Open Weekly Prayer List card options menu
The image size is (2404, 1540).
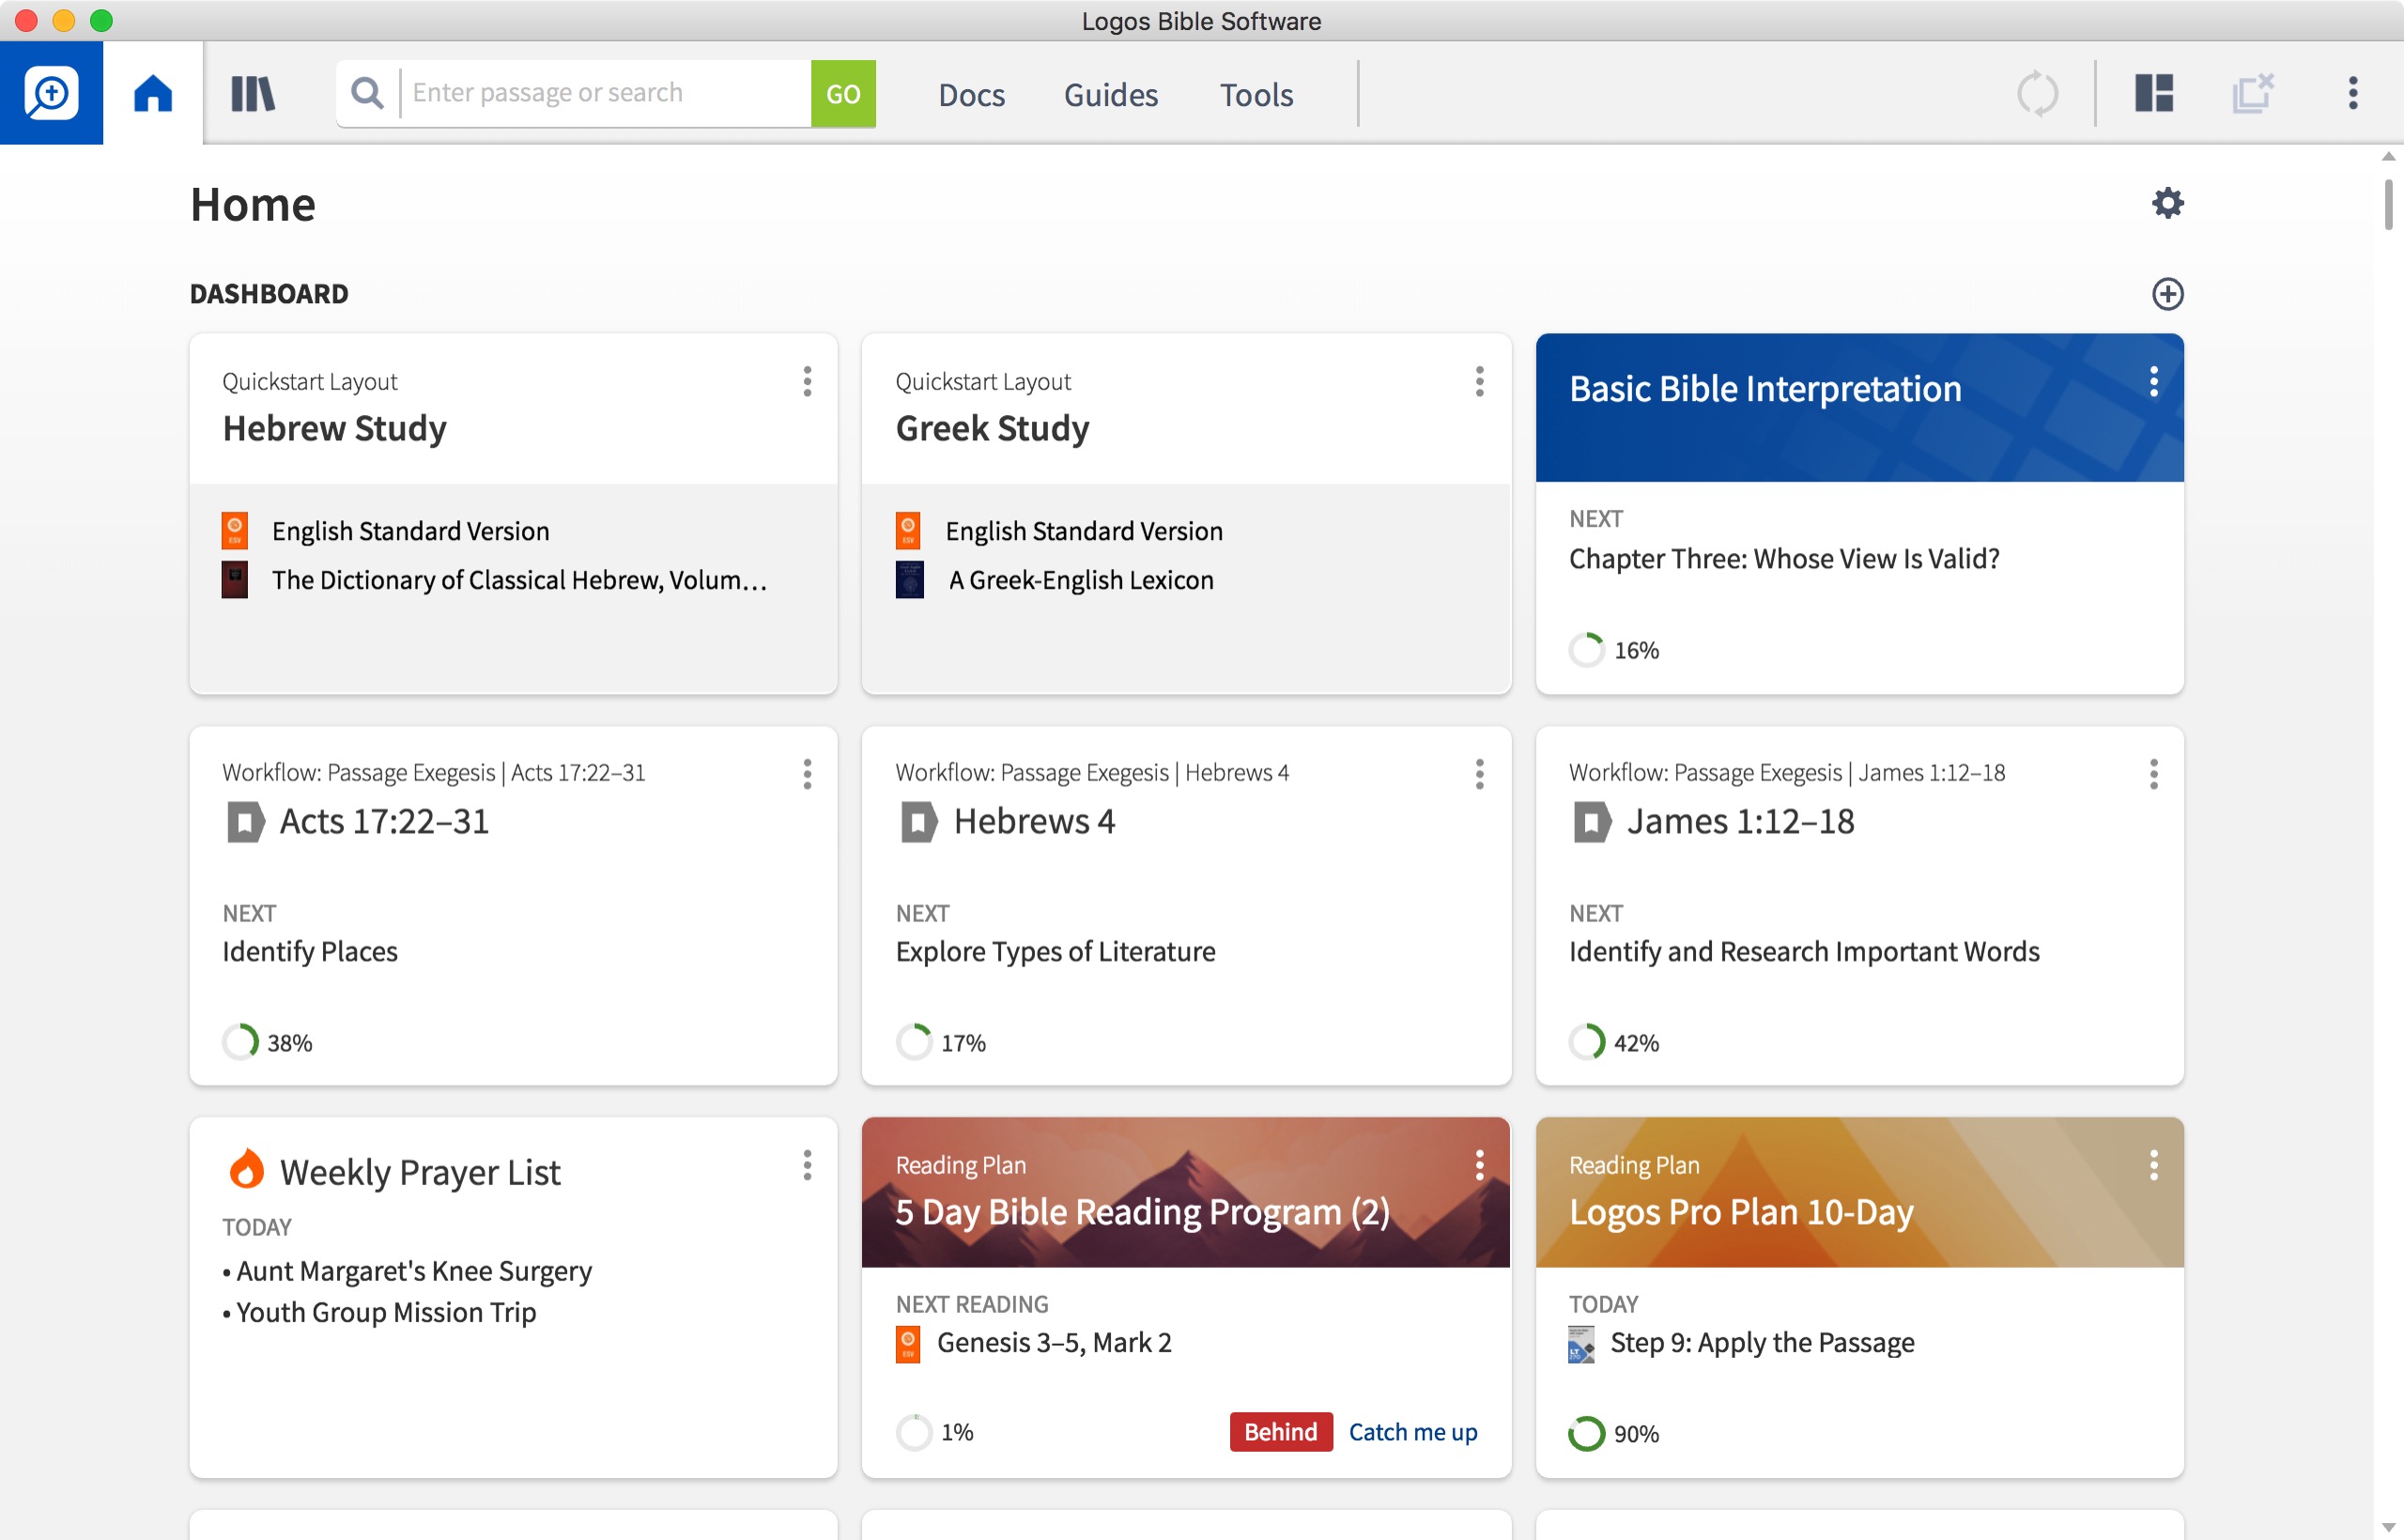(807, 1165)
